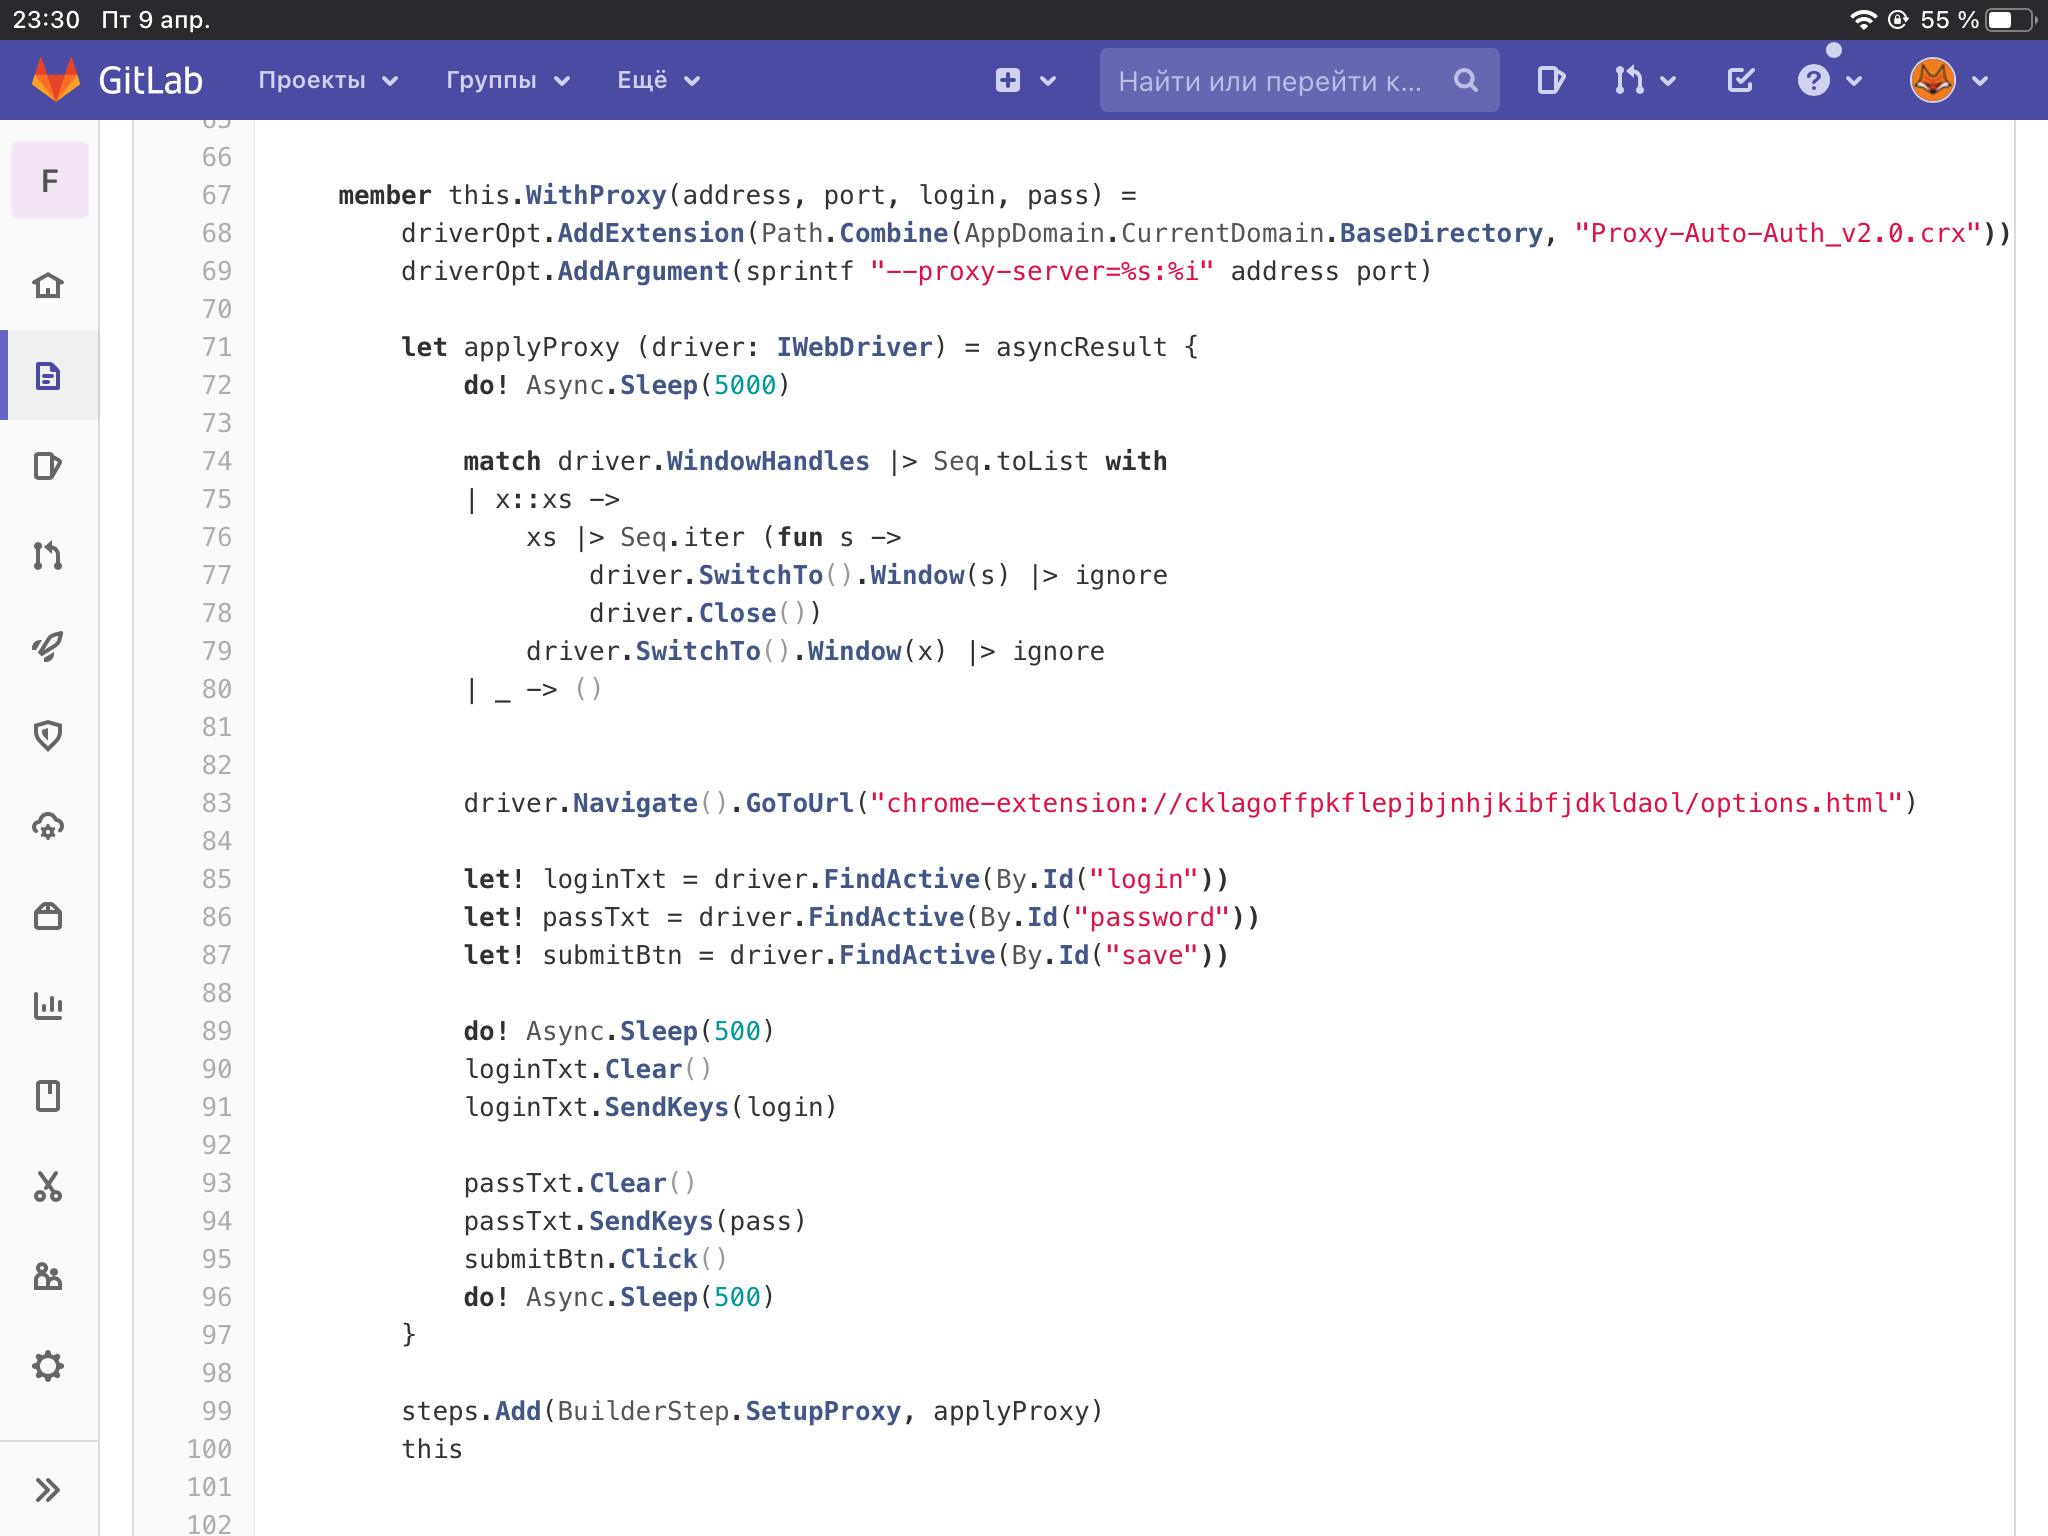The image size is (2048, 1536).
Task: Open the Ещё menu
Action: pyautogui.click(x=658, y=80)
